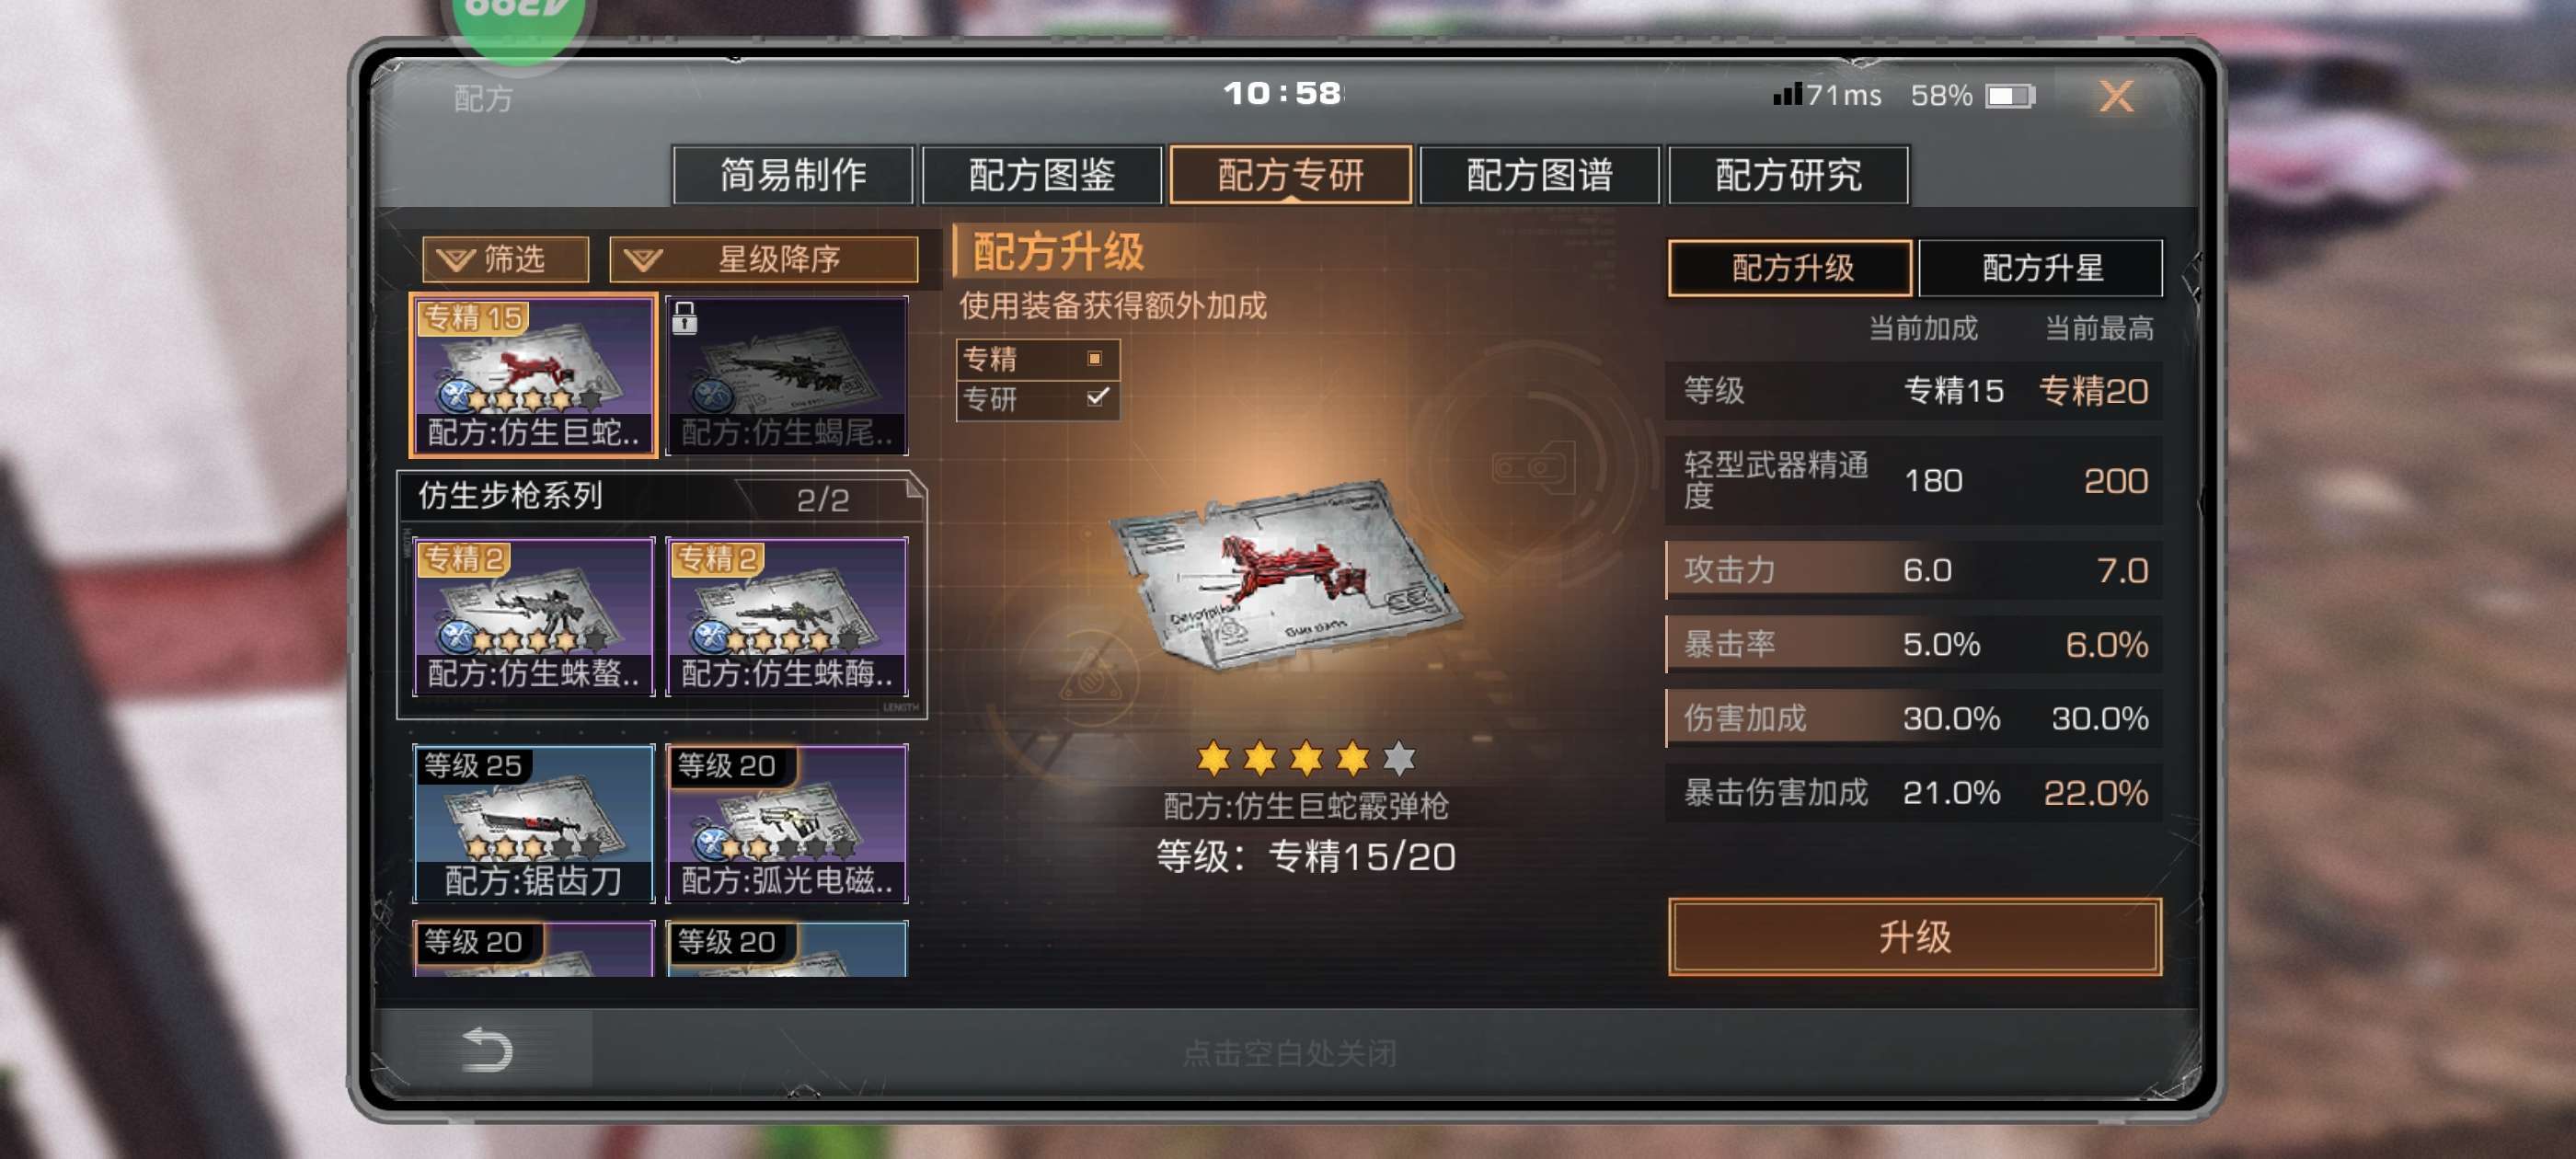Switch to the 配方图鉴 tab

click(x=1041, y=175)
